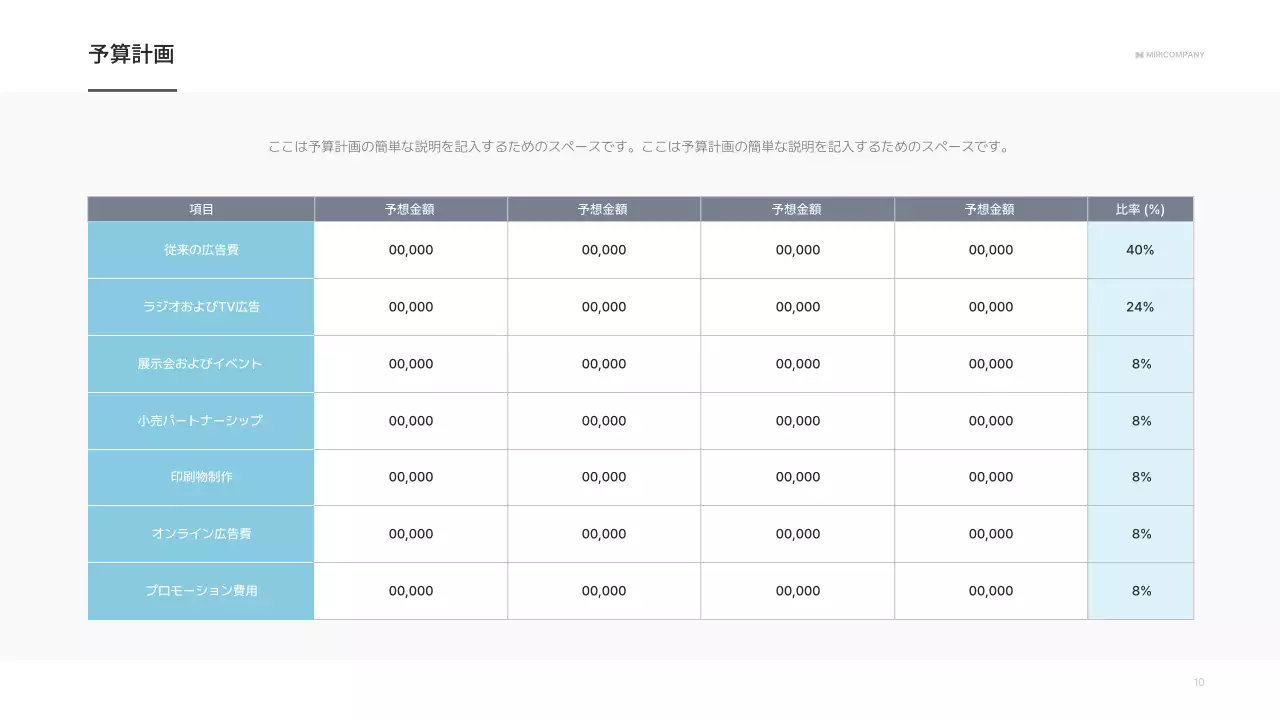Viewport: 1280px width, 720px height.
Task: Click the 40% ratio cell
Action: (1140, 251)
